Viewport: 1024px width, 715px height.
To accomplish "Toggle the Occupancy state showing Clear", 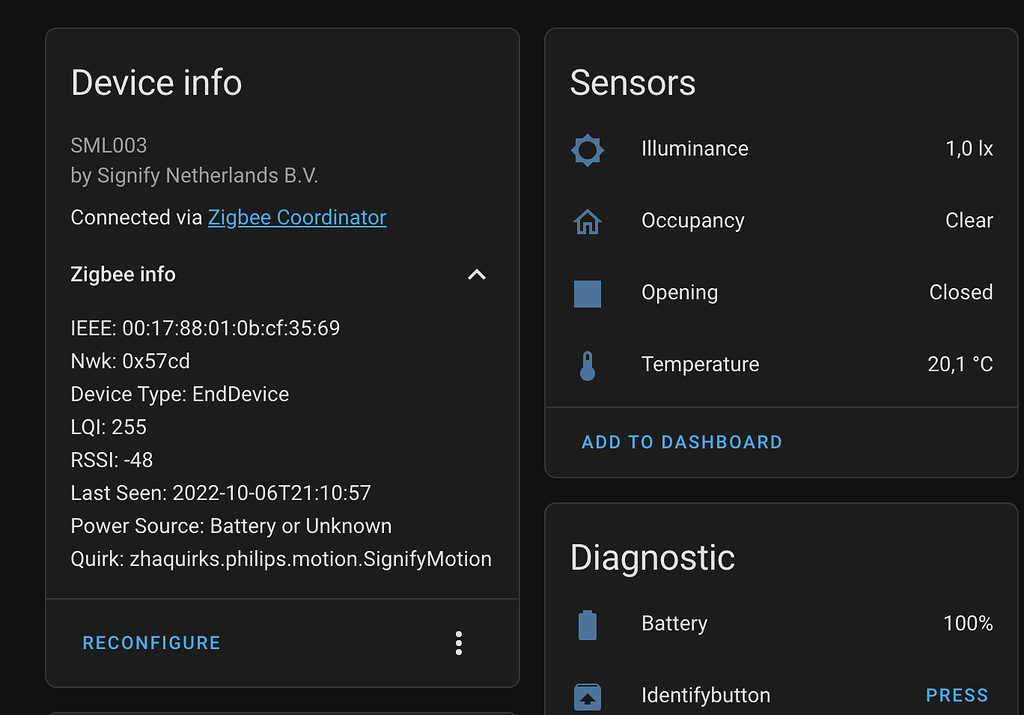I will (969, 220).
